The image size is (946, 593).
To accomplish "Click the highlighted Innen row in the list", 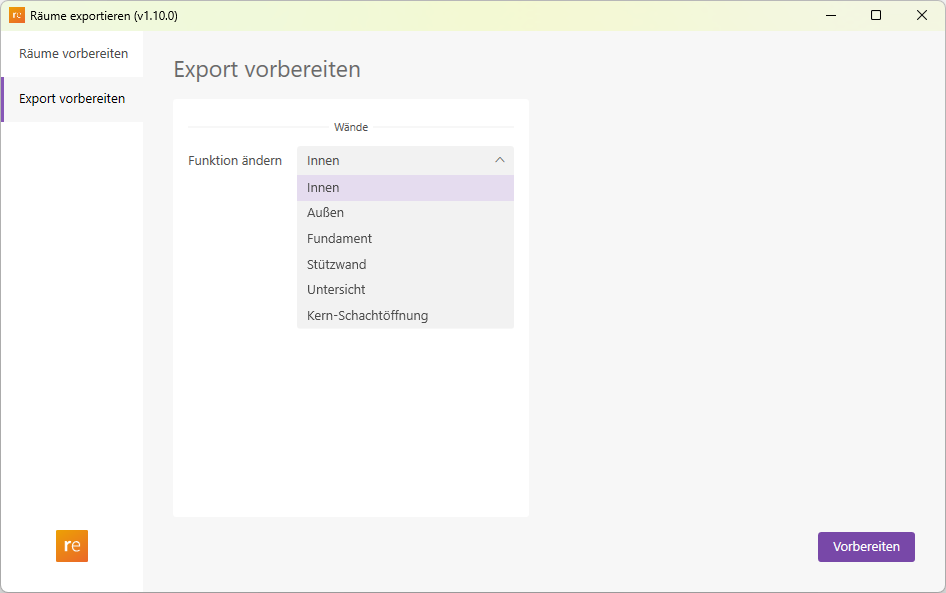I will [x=405, y=187].
